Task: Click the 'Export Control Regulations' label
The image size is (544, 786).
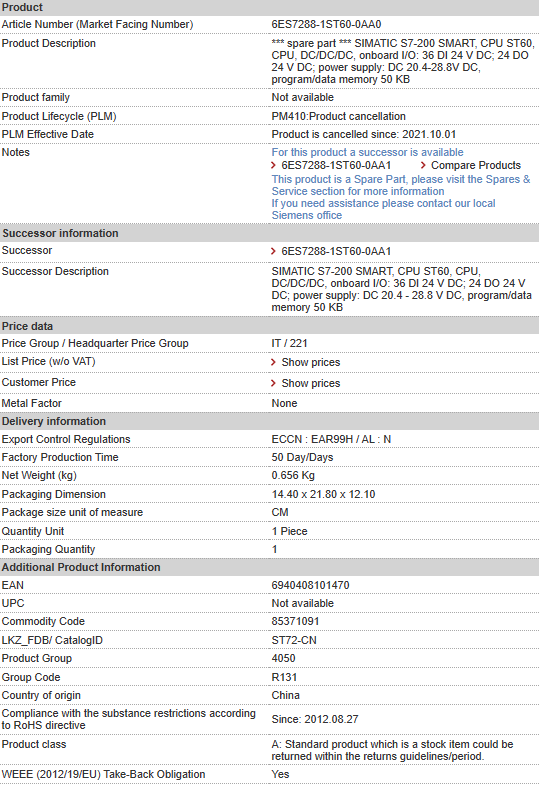Action: pos(66,440)
